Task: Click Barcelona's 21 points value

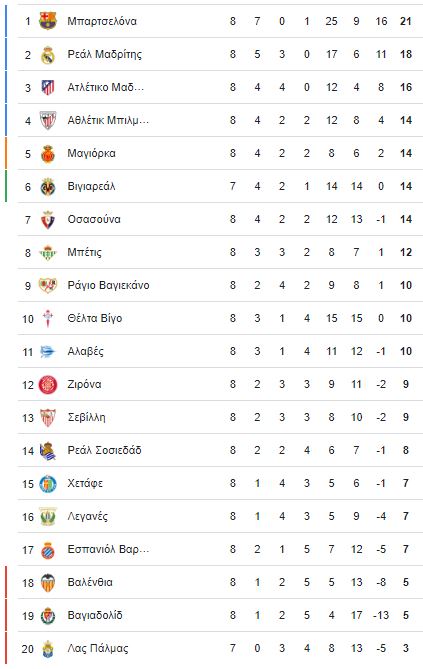Action: [x=405, y=21]
